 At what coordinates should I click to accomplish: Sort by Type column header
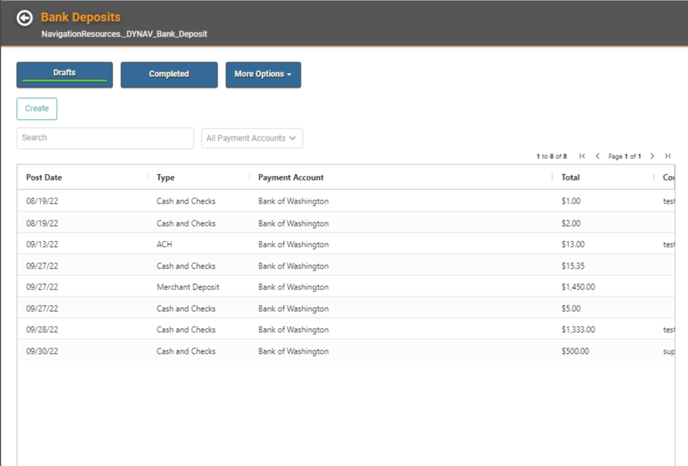[166, 178]
